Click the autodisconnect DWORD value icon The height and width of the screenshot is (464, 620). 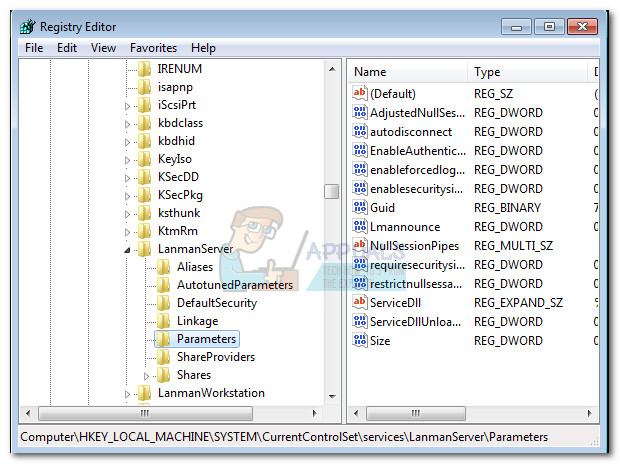[360, 131]
